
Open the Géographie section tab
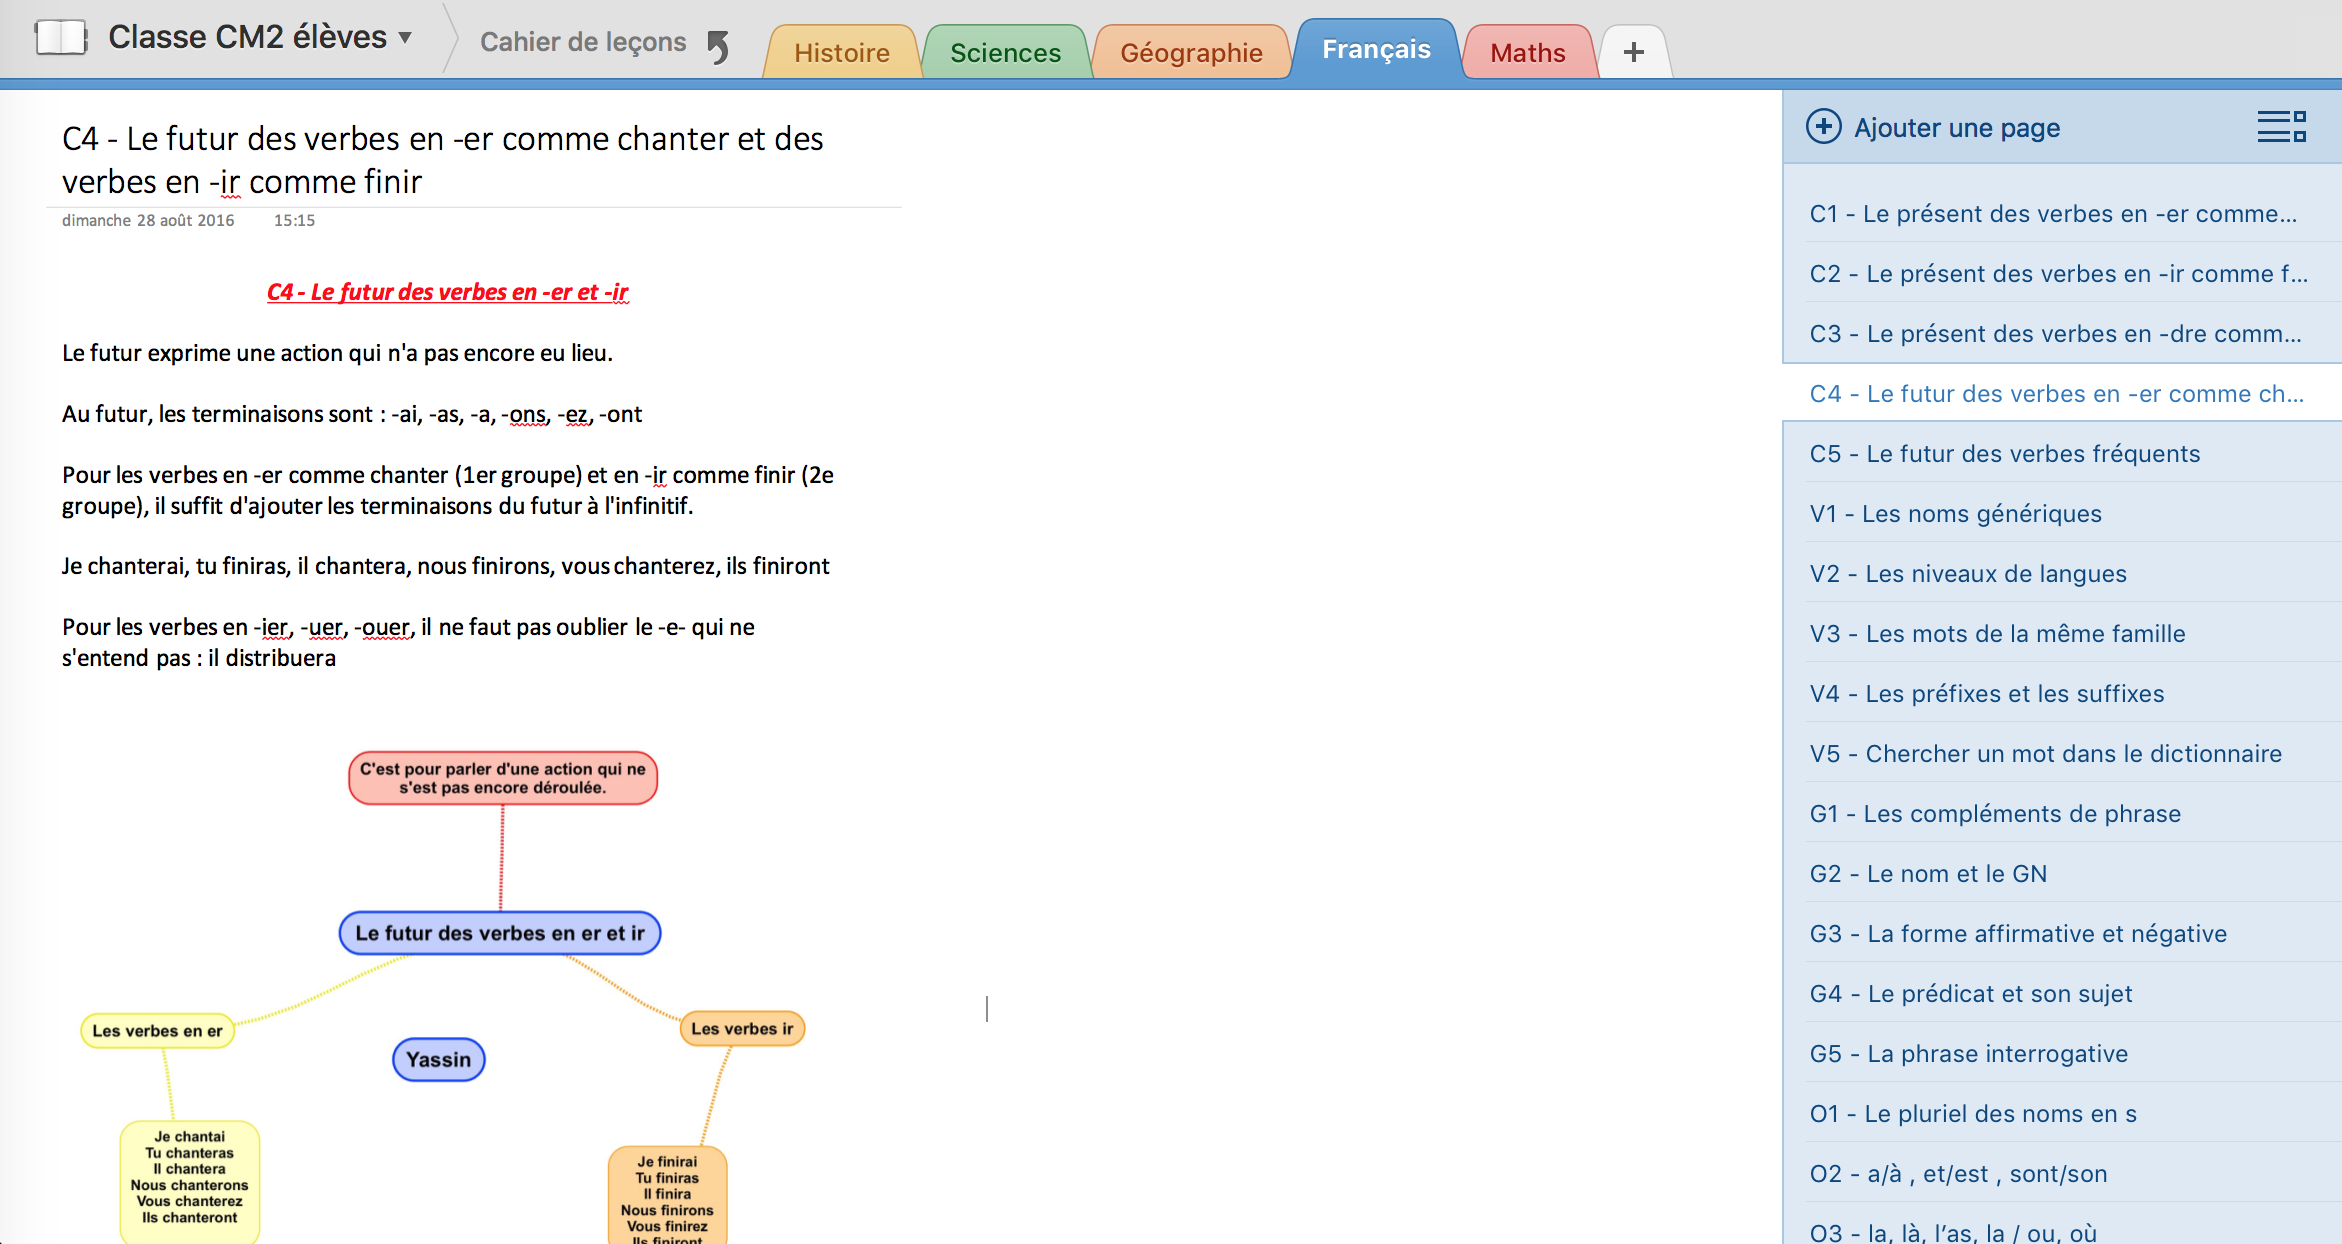coord(1191,53)
